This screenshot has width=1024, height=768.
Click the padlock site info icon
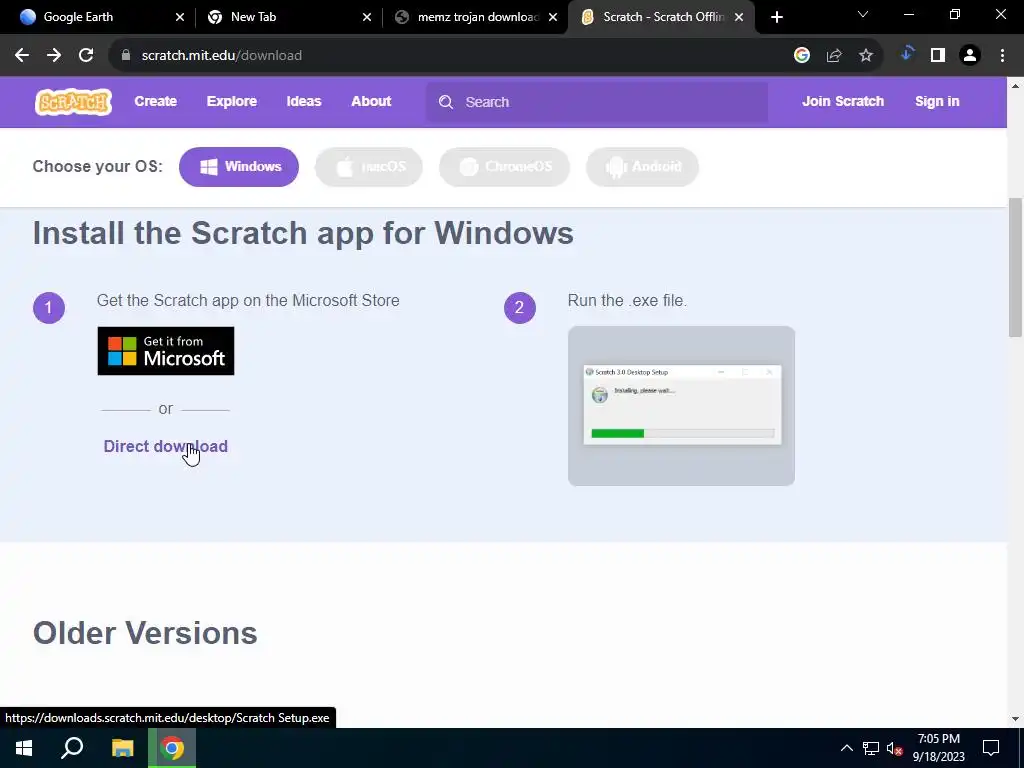(126, 56)
